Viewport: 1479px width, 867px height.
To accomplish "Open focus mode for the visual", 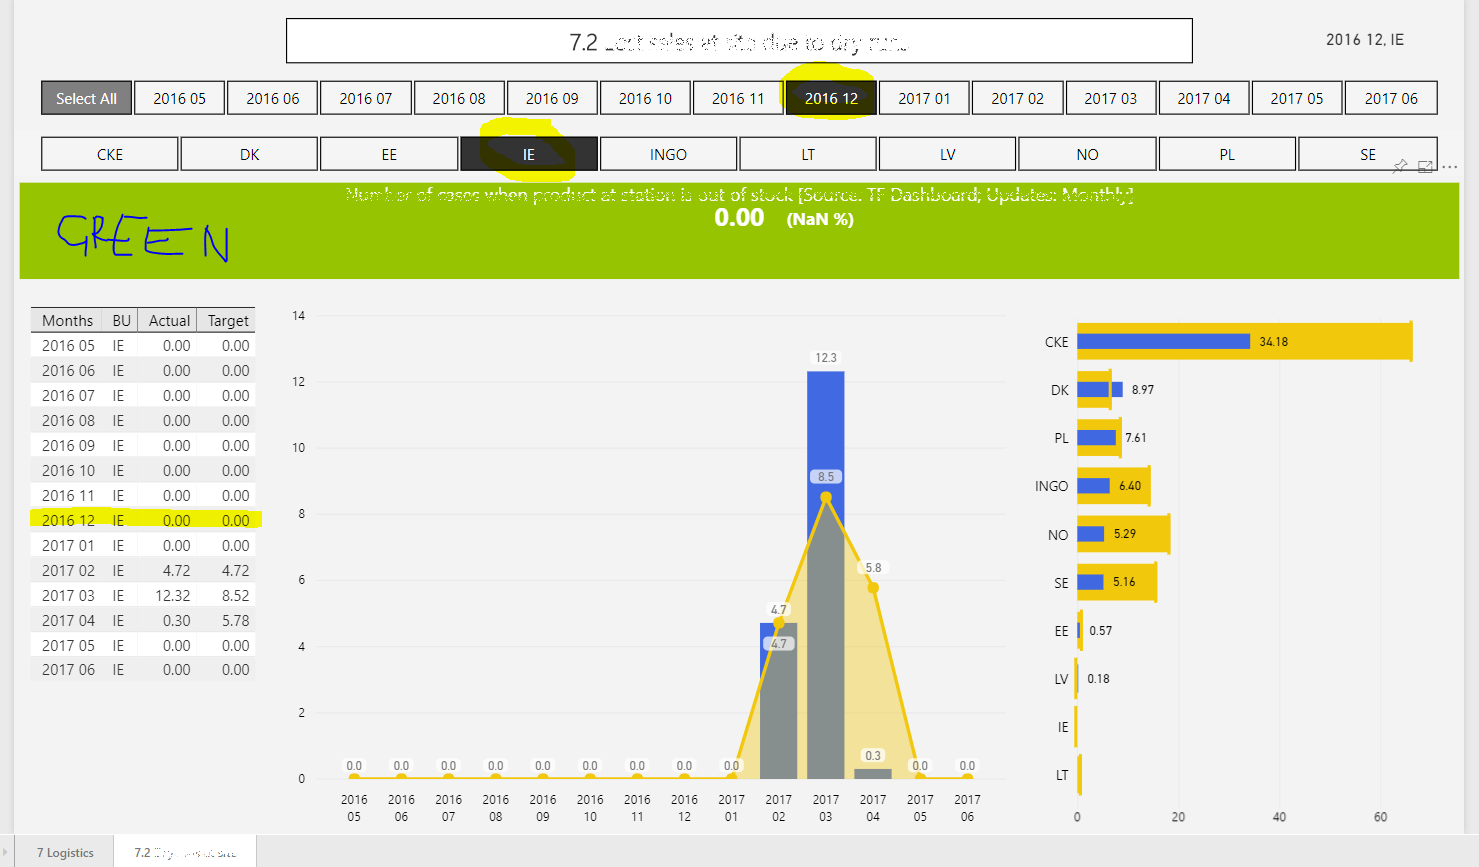I will [x=1425, y=166].
